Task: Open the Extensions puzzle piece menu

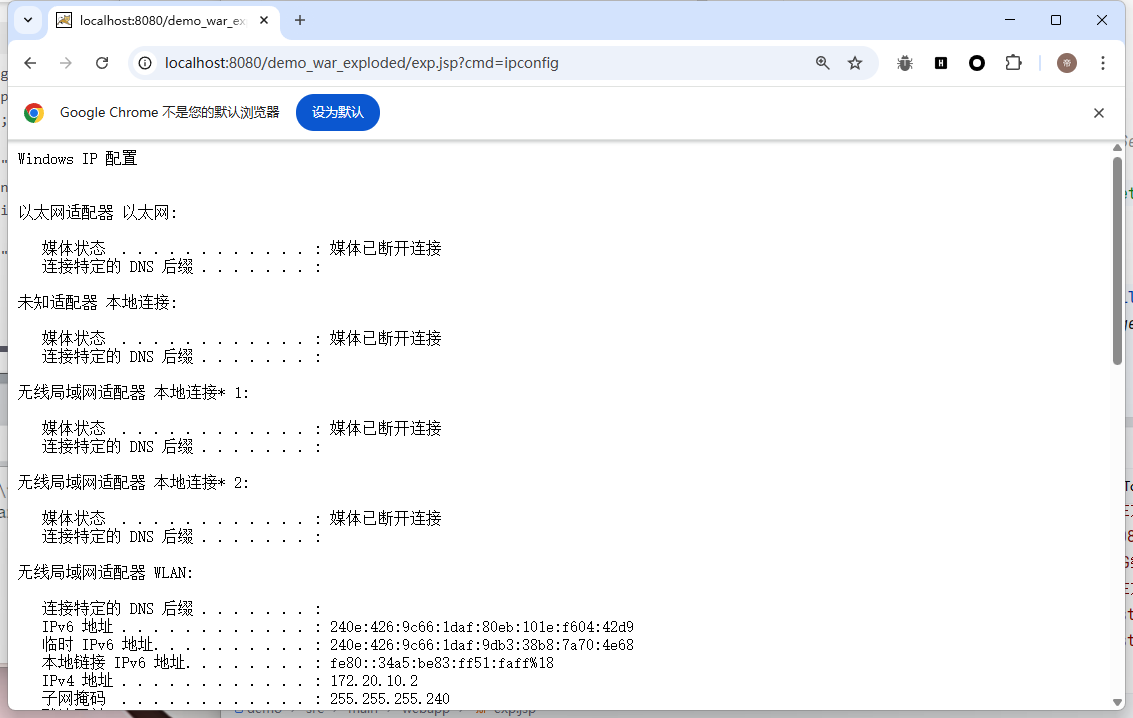Action: [x=1013, y=63]
